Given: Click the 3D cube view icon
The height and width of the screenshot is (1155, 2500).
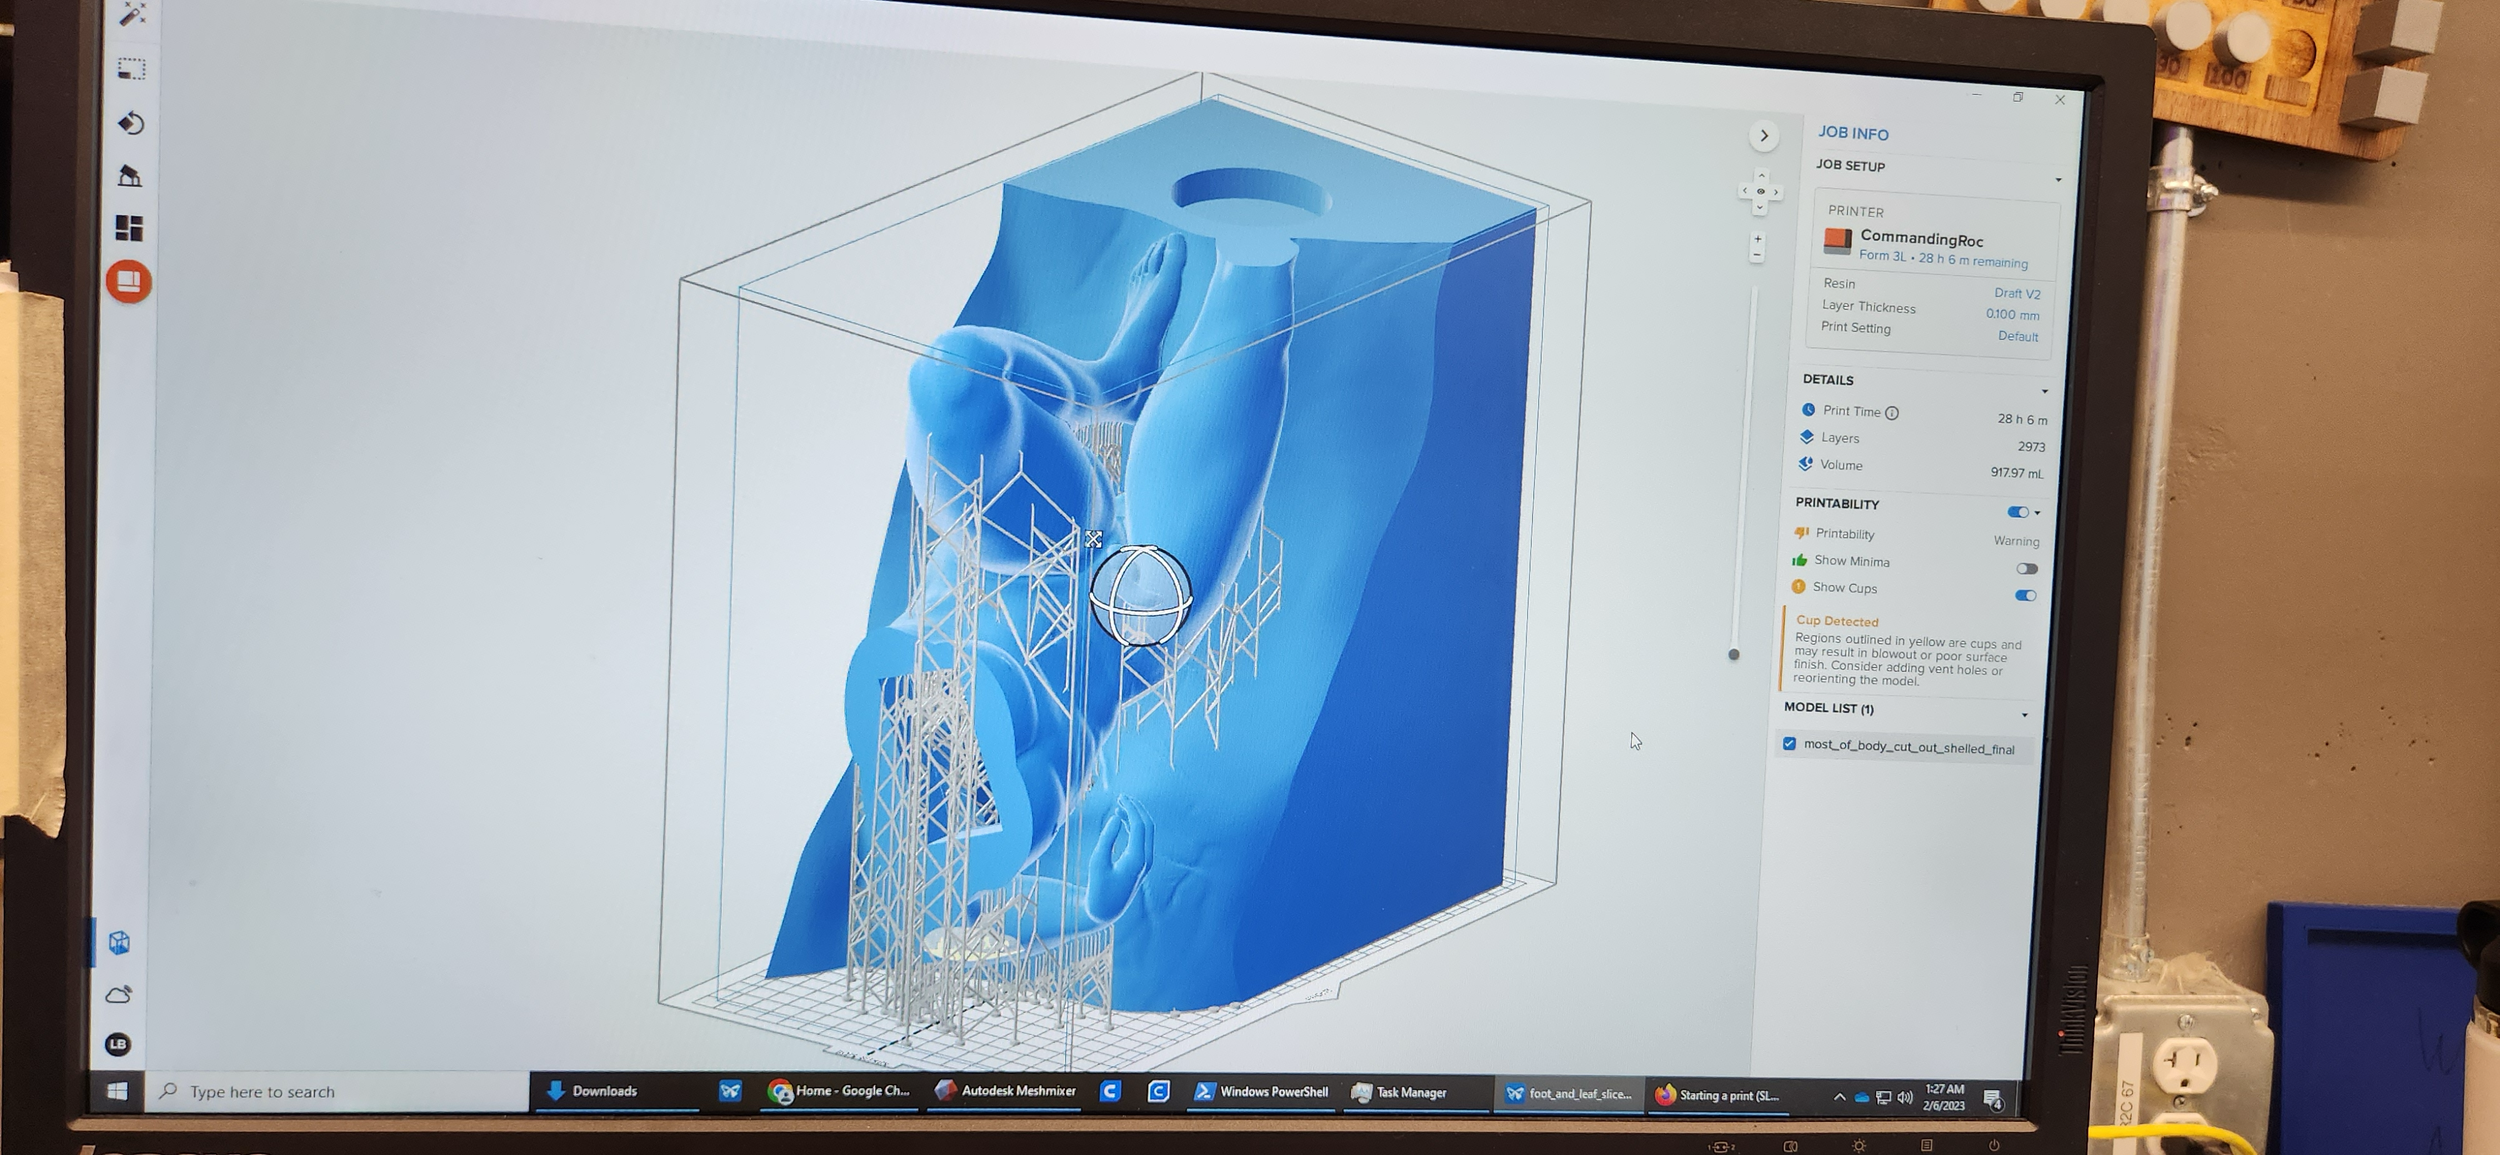Looking at the screenshot, I should (119, 942).
